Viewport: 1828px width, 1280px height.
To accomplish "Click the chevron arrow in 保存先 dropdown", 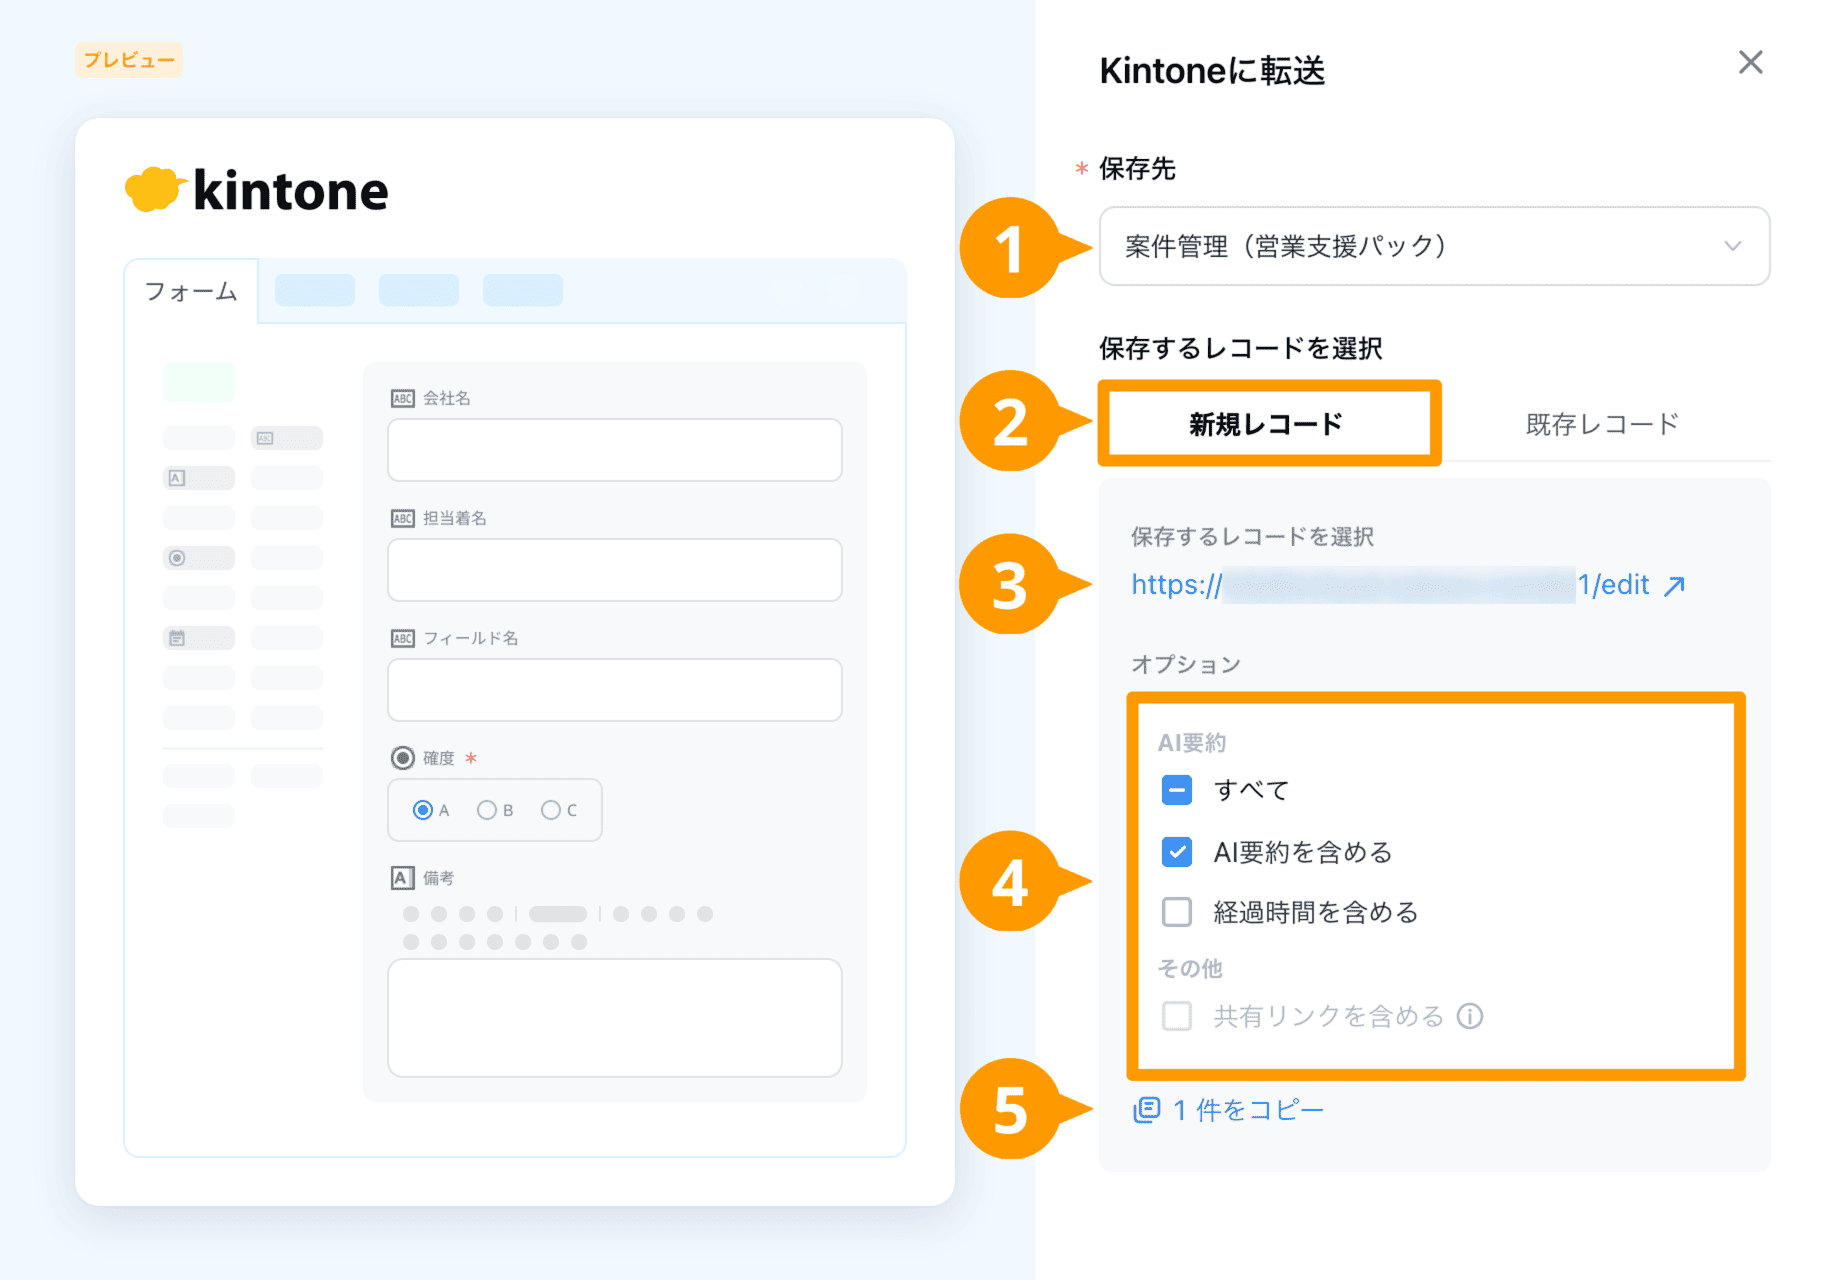I will pos(1733,246).
